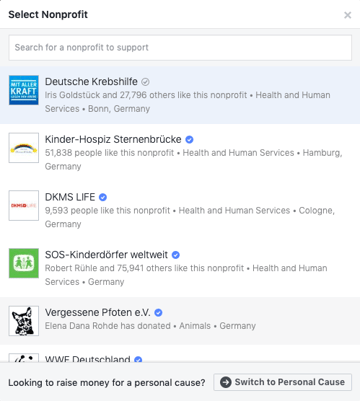Image resolution: width=360 pixels, height=401 pixels.
Task: Choose Vergessene Pfoten e.V. nonprofit
Action: coord(180,321)
